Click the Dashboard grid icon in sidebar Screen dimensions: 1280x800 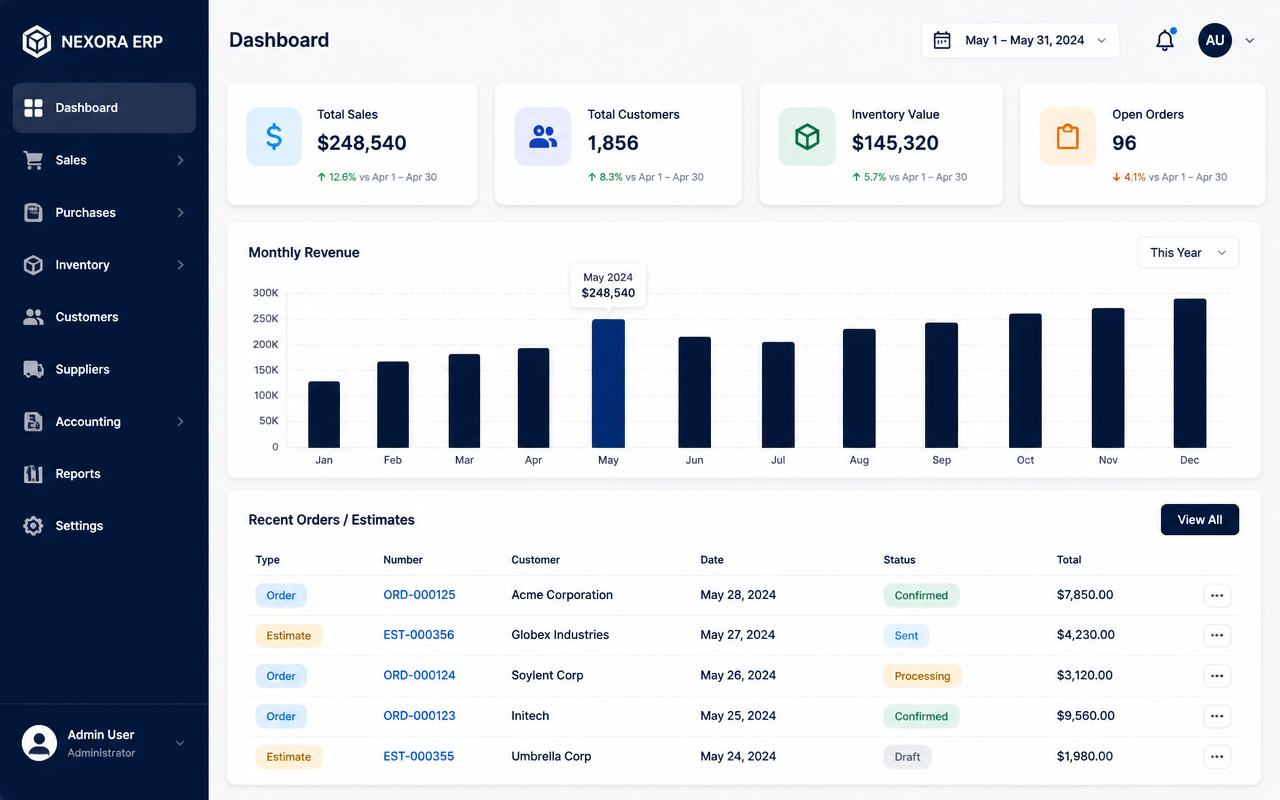(x=33, y=108)
